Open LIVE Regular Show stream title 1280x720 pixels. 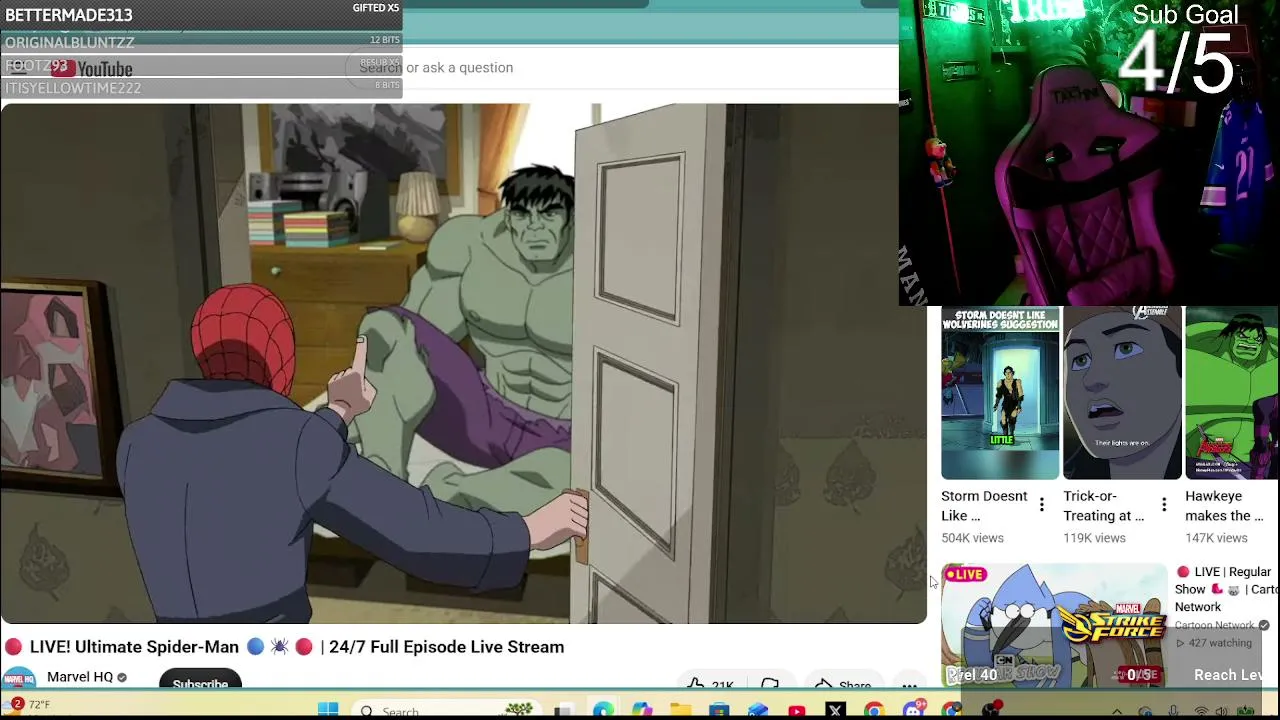tap(1226, 589)
